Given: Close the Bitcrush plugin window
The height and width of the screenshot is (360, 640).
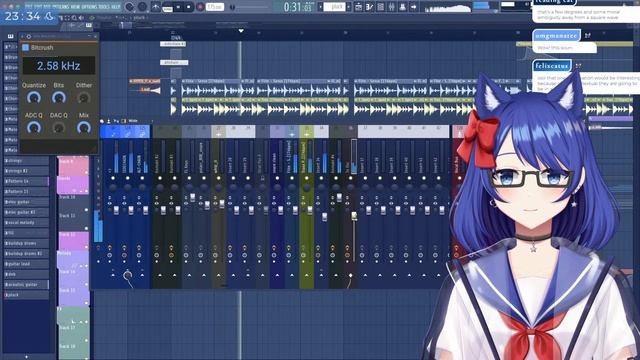Looking at the screenshot, I should (96, 36).
